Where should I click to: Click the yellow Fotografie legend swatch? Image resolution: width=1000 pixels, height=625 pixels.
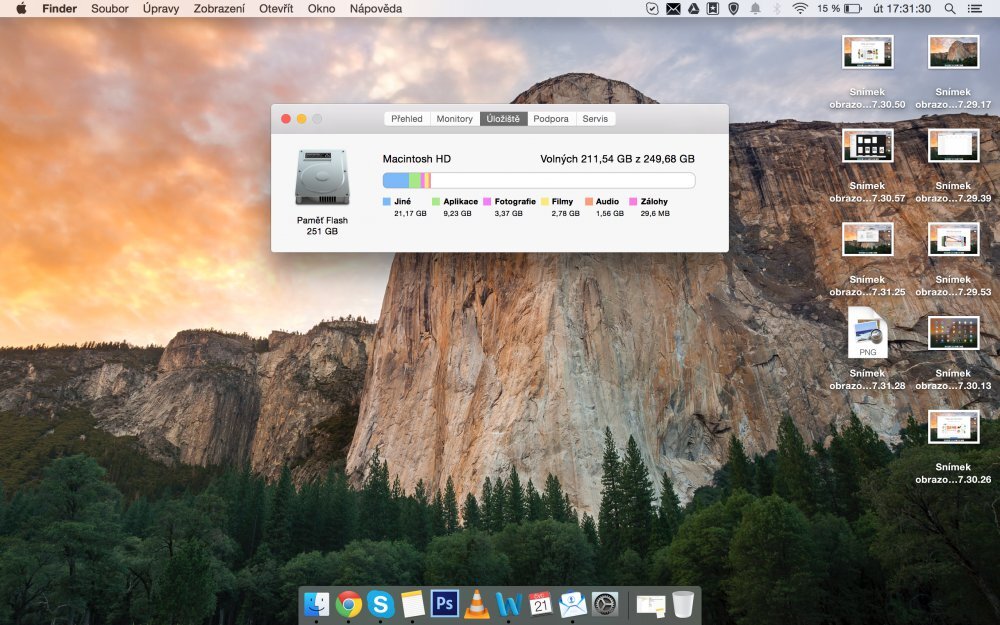pyautogui.click(x=488, y=201)
